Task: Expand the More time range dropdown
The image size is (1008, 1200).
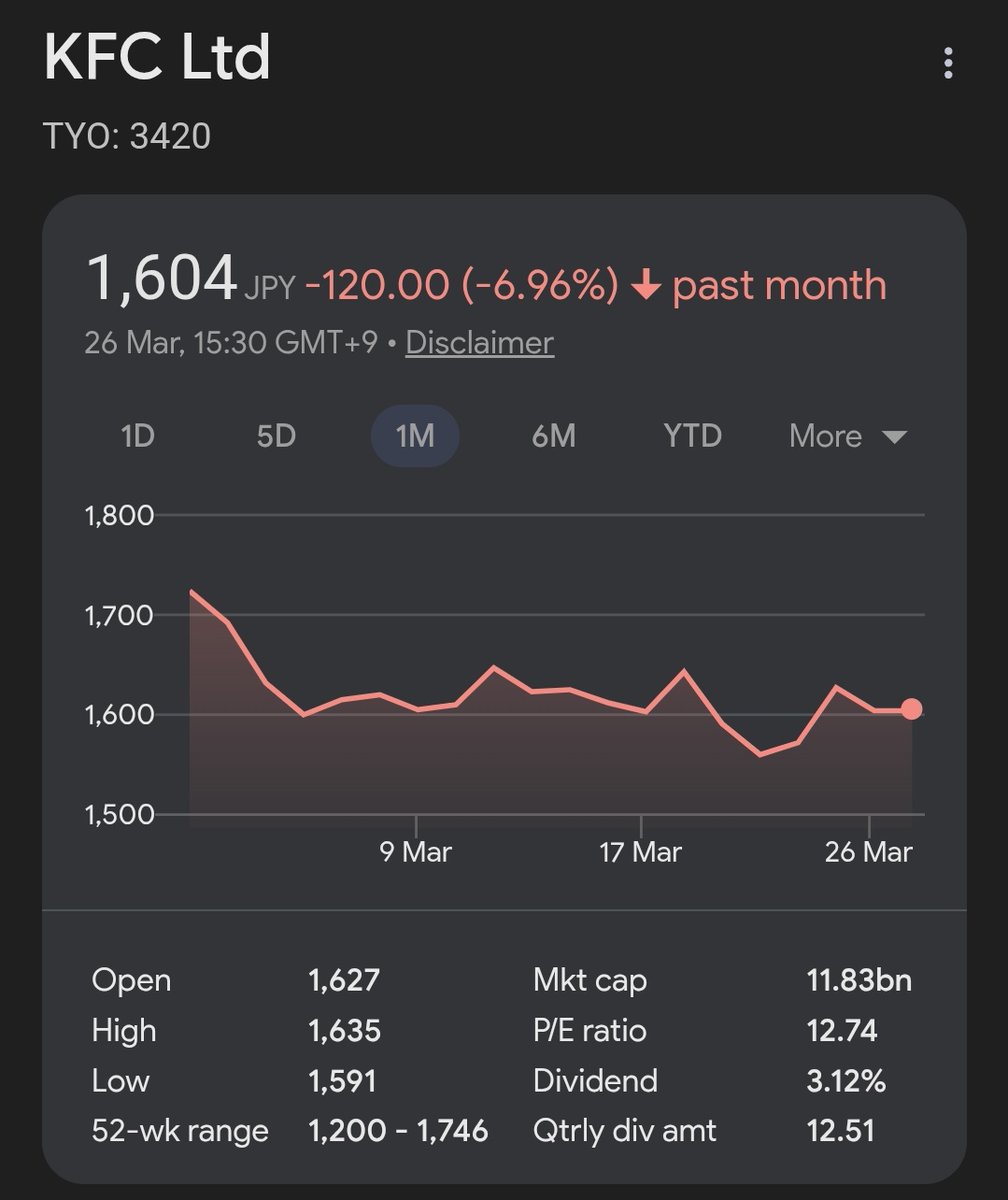Action: (x=848, y=437)
